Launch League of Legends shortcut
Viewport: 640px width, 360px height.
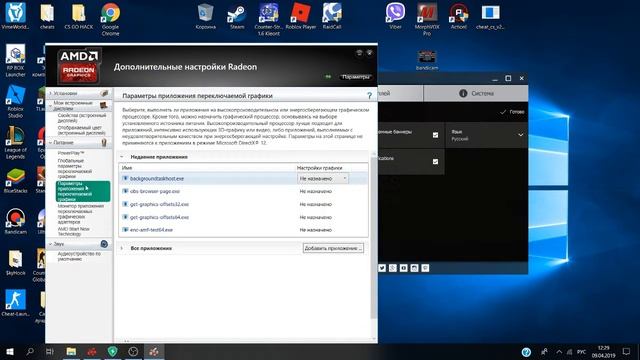[16, 142]
